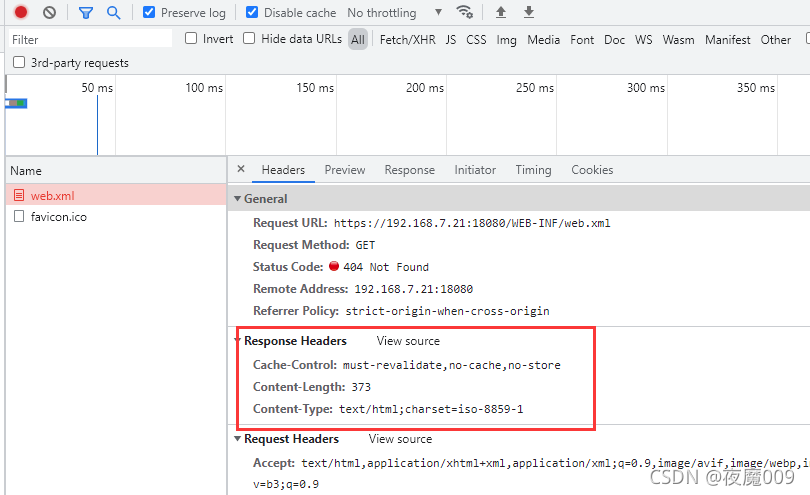
Task: Click the 404 Not Found status text
Action: 386,267
